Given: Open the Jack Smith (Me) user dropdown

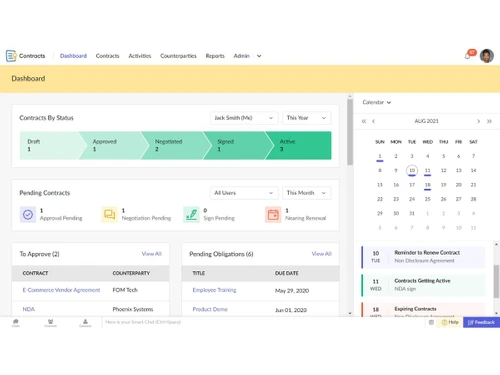Looking at the screenshot, I should 244,118.
